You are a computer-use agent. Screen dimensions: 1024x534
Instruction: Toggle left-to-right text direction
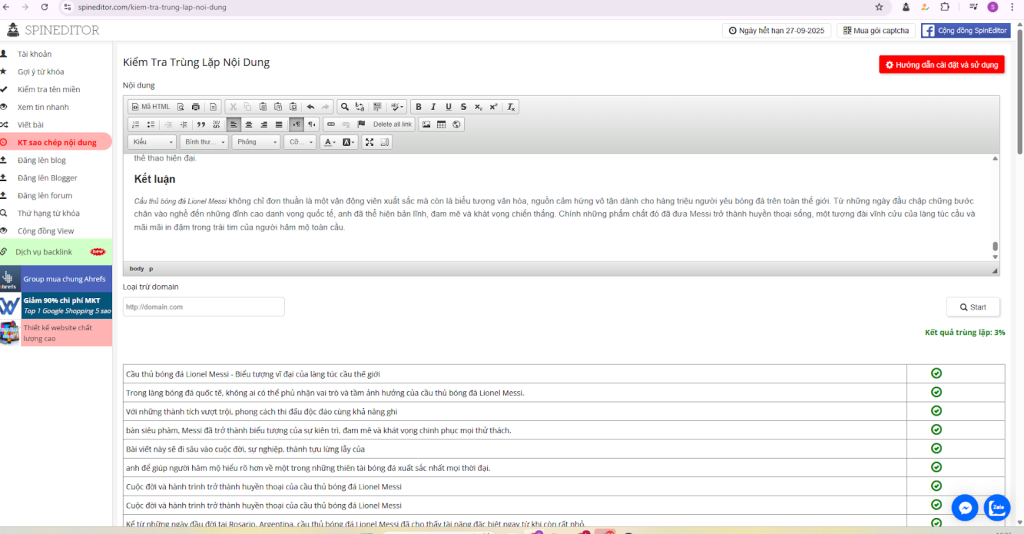[296, 124]
